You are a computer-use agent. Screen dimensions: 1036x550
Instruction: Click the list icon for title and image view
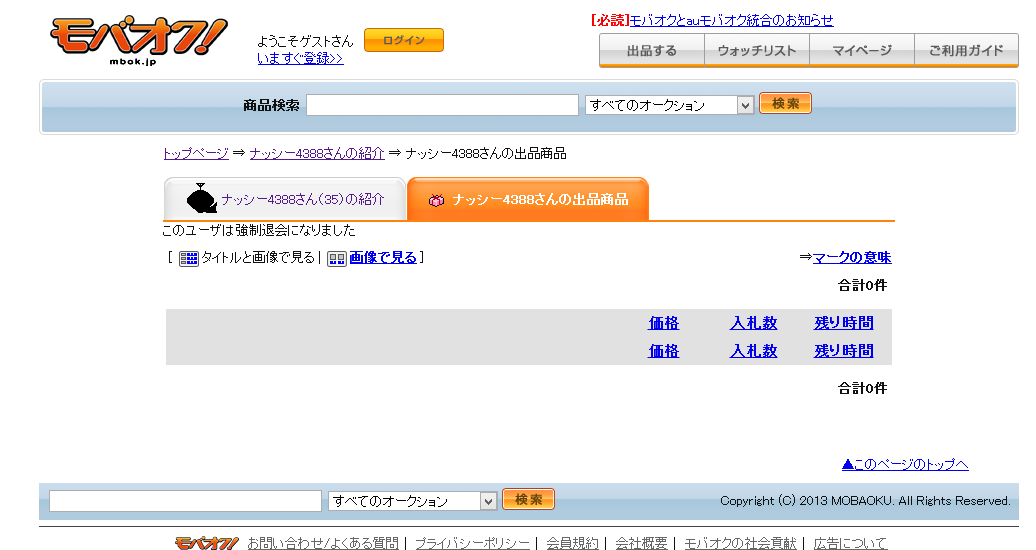point(189,259)
